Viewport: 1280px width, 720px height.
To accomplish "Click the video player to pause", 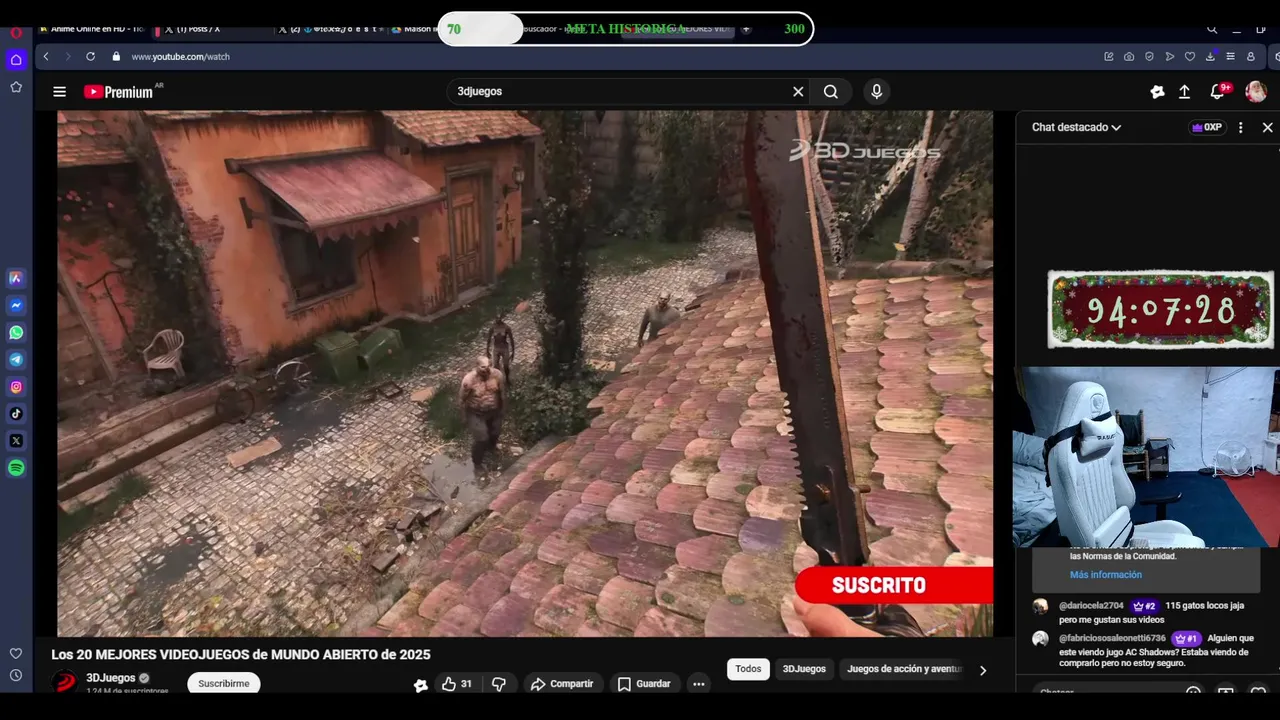I will click(x=525, y=373).
